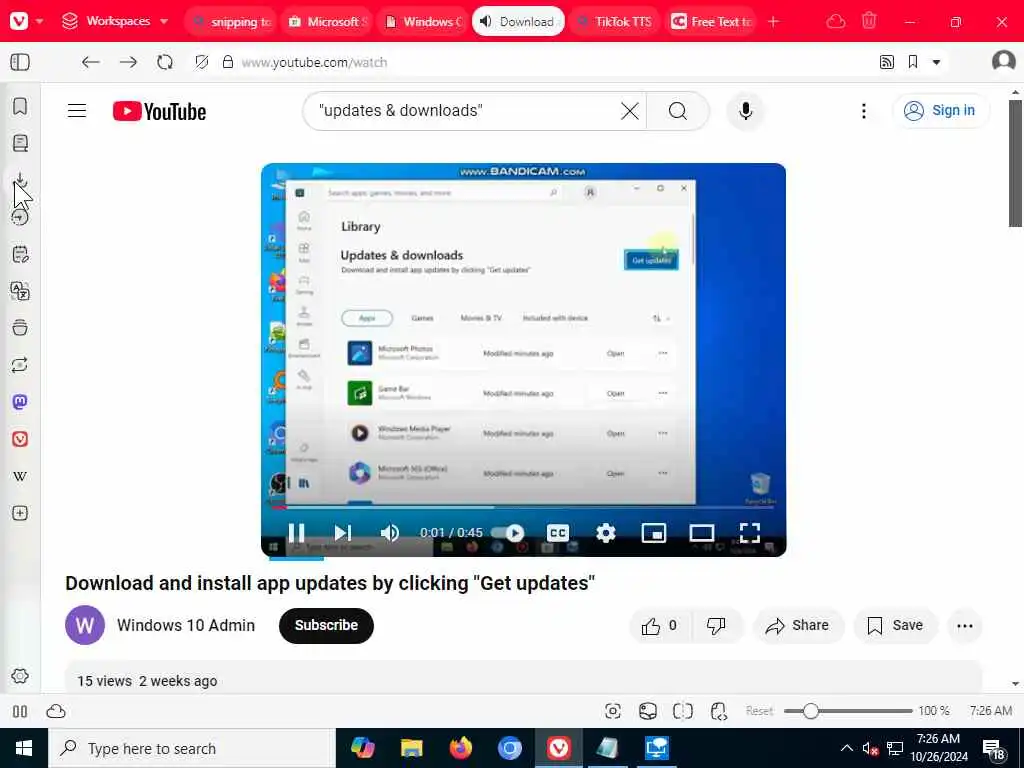The image size is (1024, 768).
Task: Switch to the Windows tab
Action: [424, 22]
